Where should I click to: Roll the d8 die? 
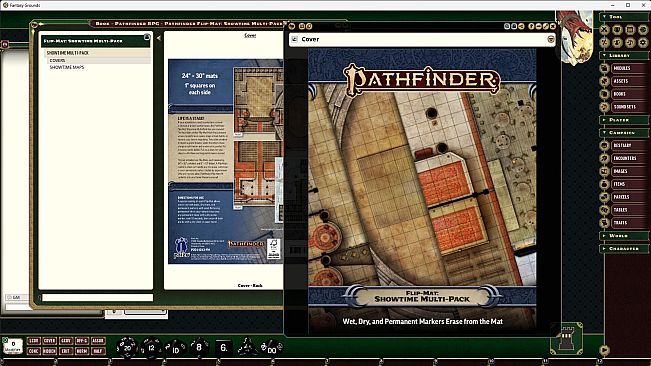199,347
